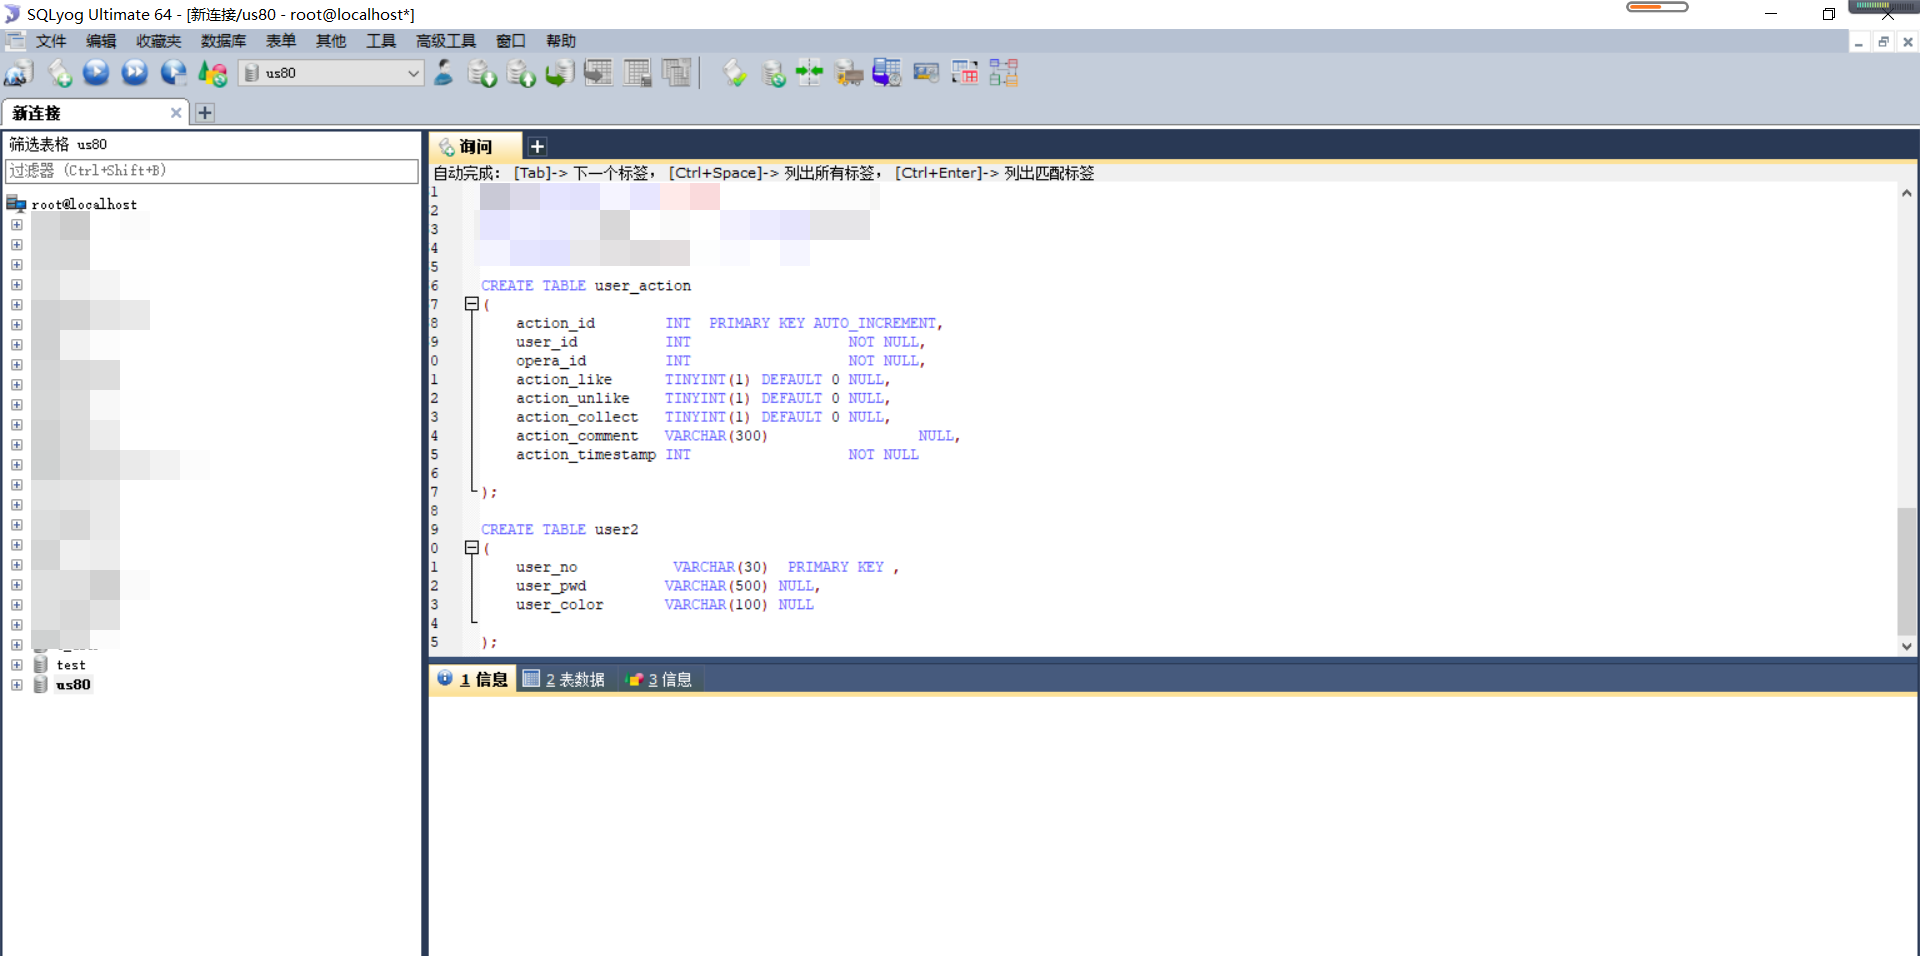The height and width of the screenshot is (956, 1920).
Task: Expand the first database node under root@localhost
Action: 17,225
